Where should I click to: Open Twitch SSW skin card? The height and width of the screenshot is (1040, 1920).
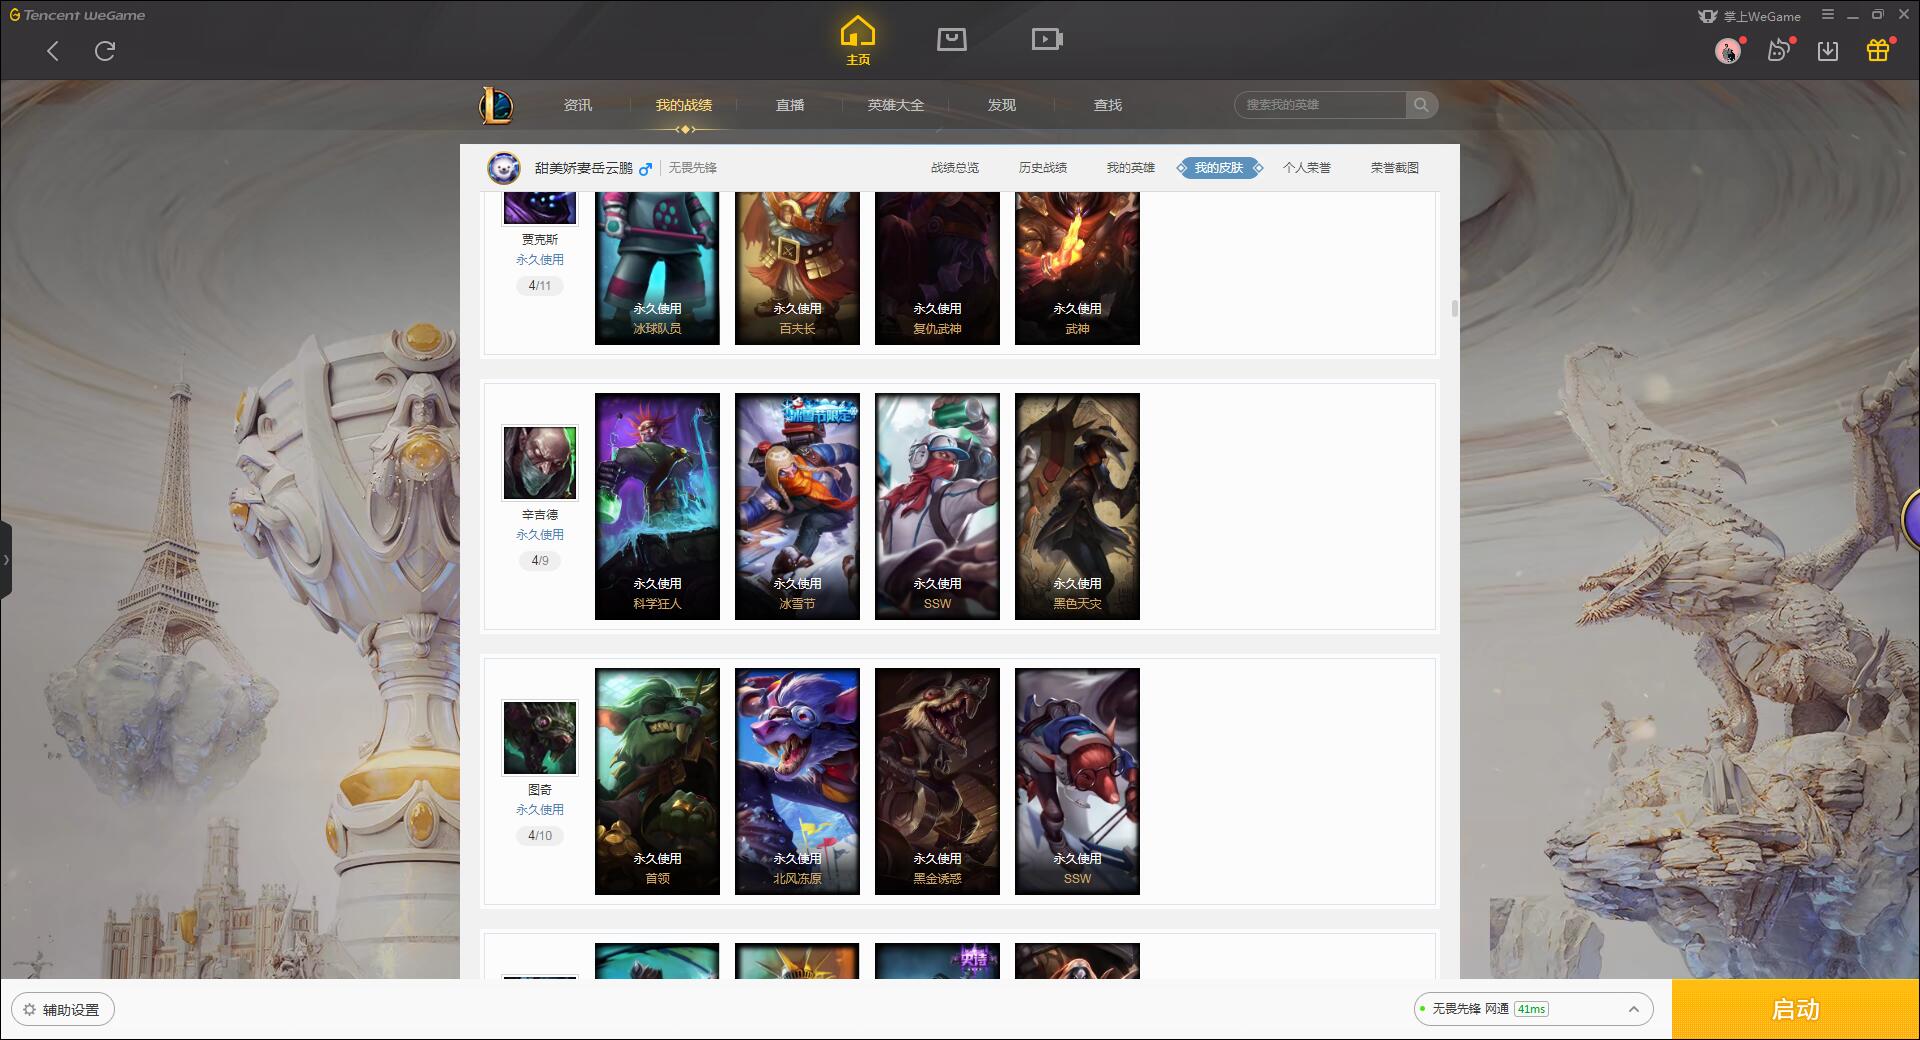(1077, 781)
